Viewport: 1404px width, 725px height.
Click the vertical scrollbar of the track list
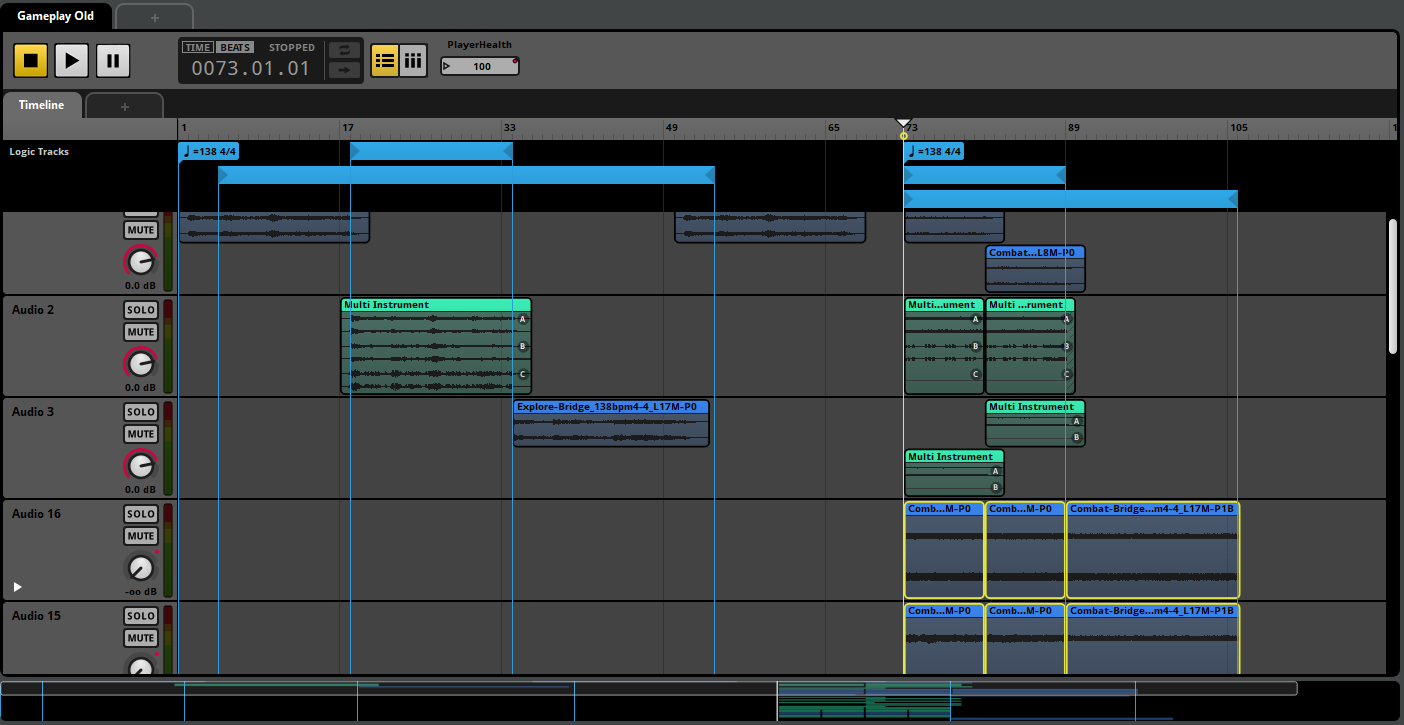[1392, 285]
